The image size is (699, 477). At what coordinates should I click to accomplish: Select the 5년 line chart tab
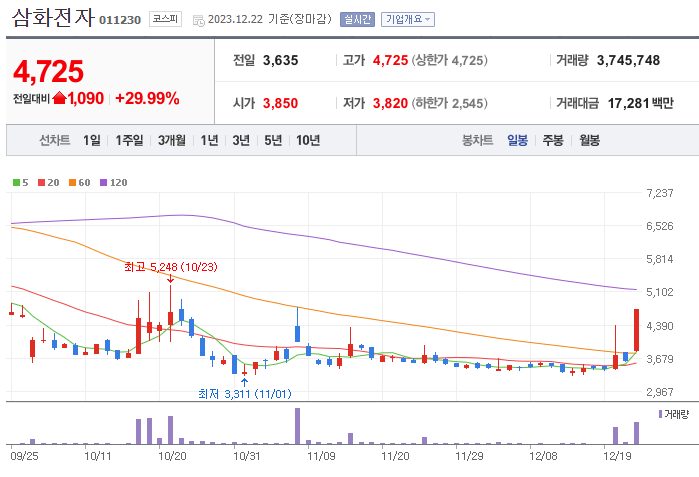273,140
